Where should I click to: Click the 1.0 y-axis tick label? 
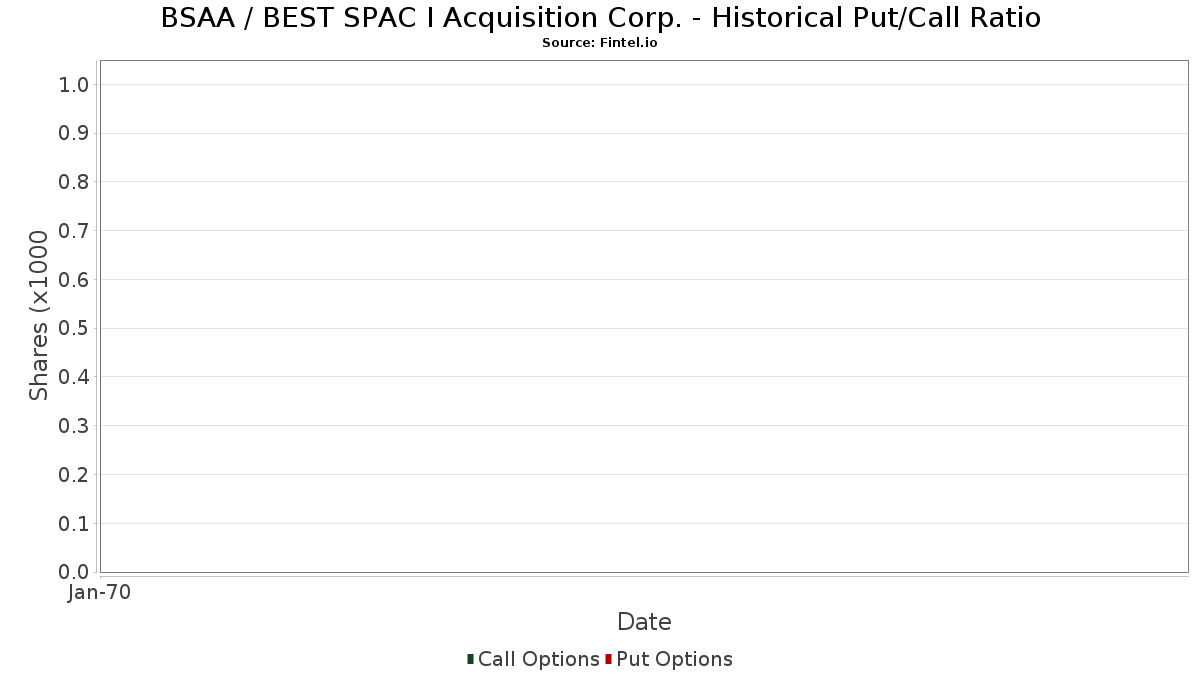[74, 85]
